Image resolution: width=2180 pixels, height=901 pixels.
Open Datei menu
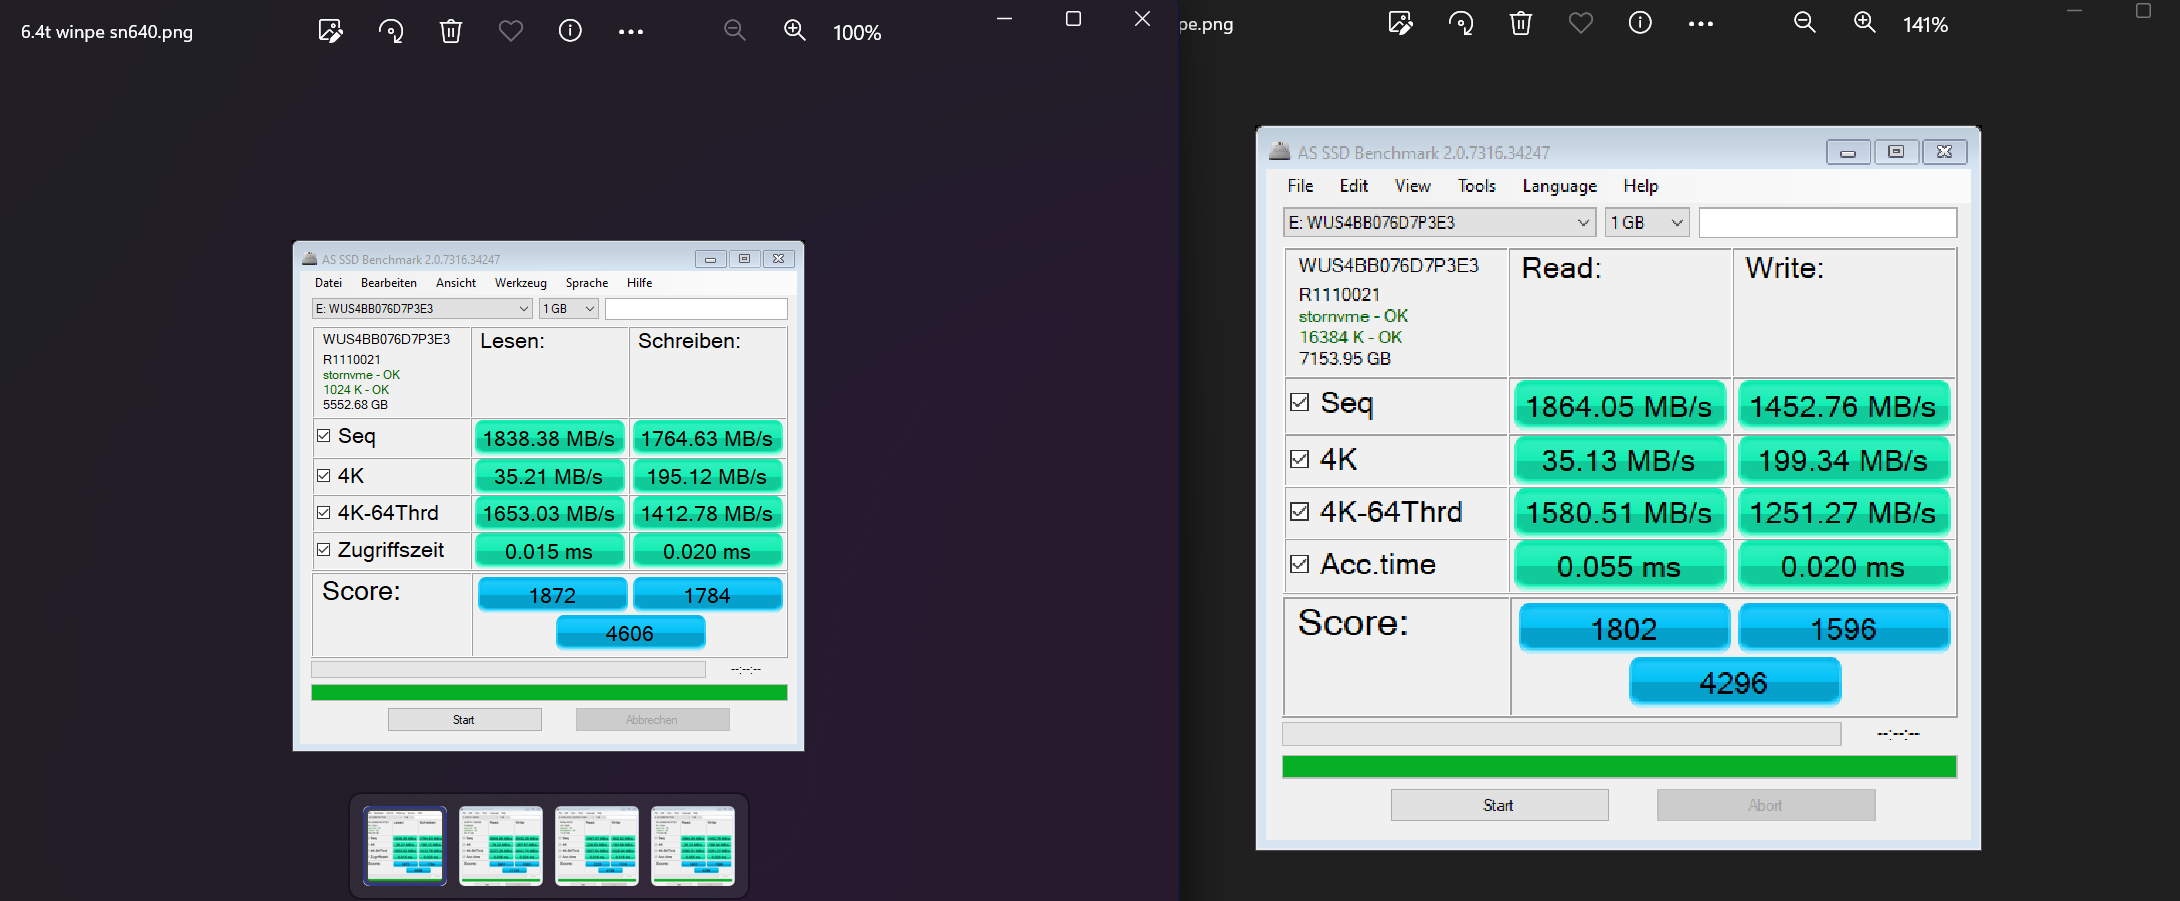328,283
